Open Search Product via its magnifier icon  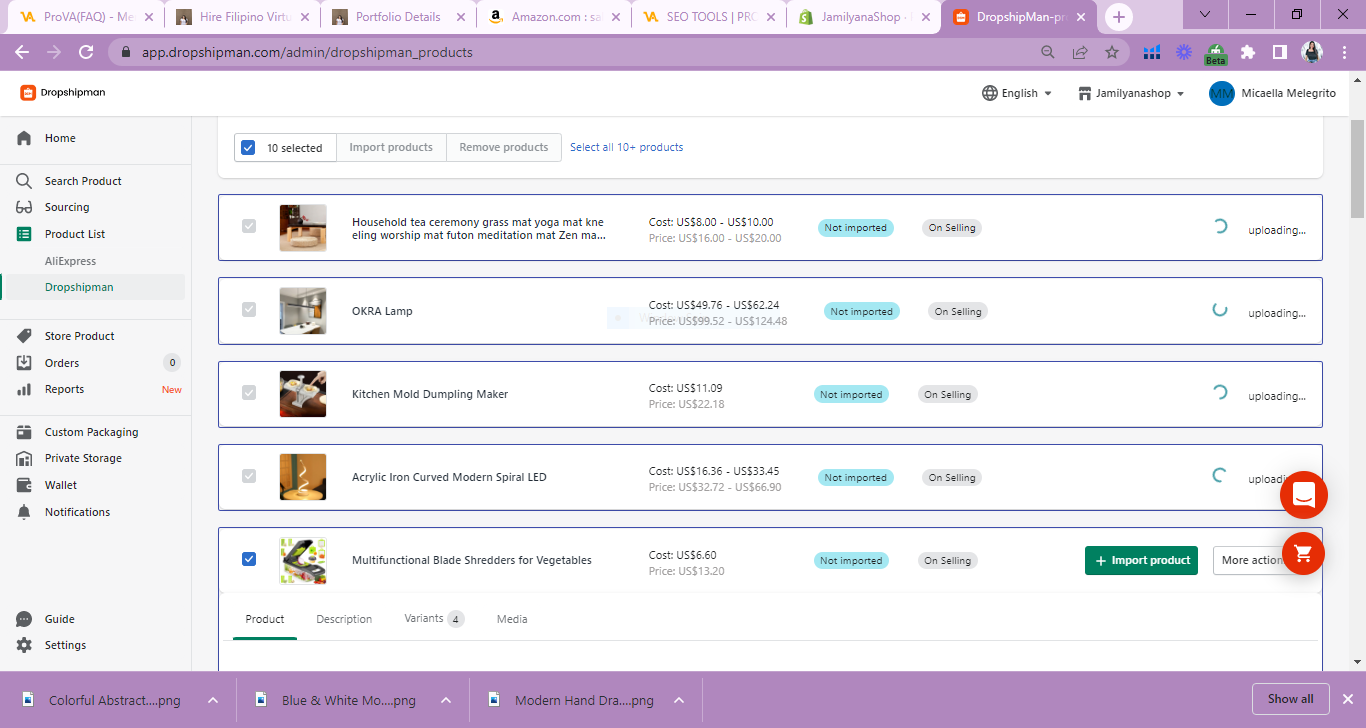[x=24, y=181]
